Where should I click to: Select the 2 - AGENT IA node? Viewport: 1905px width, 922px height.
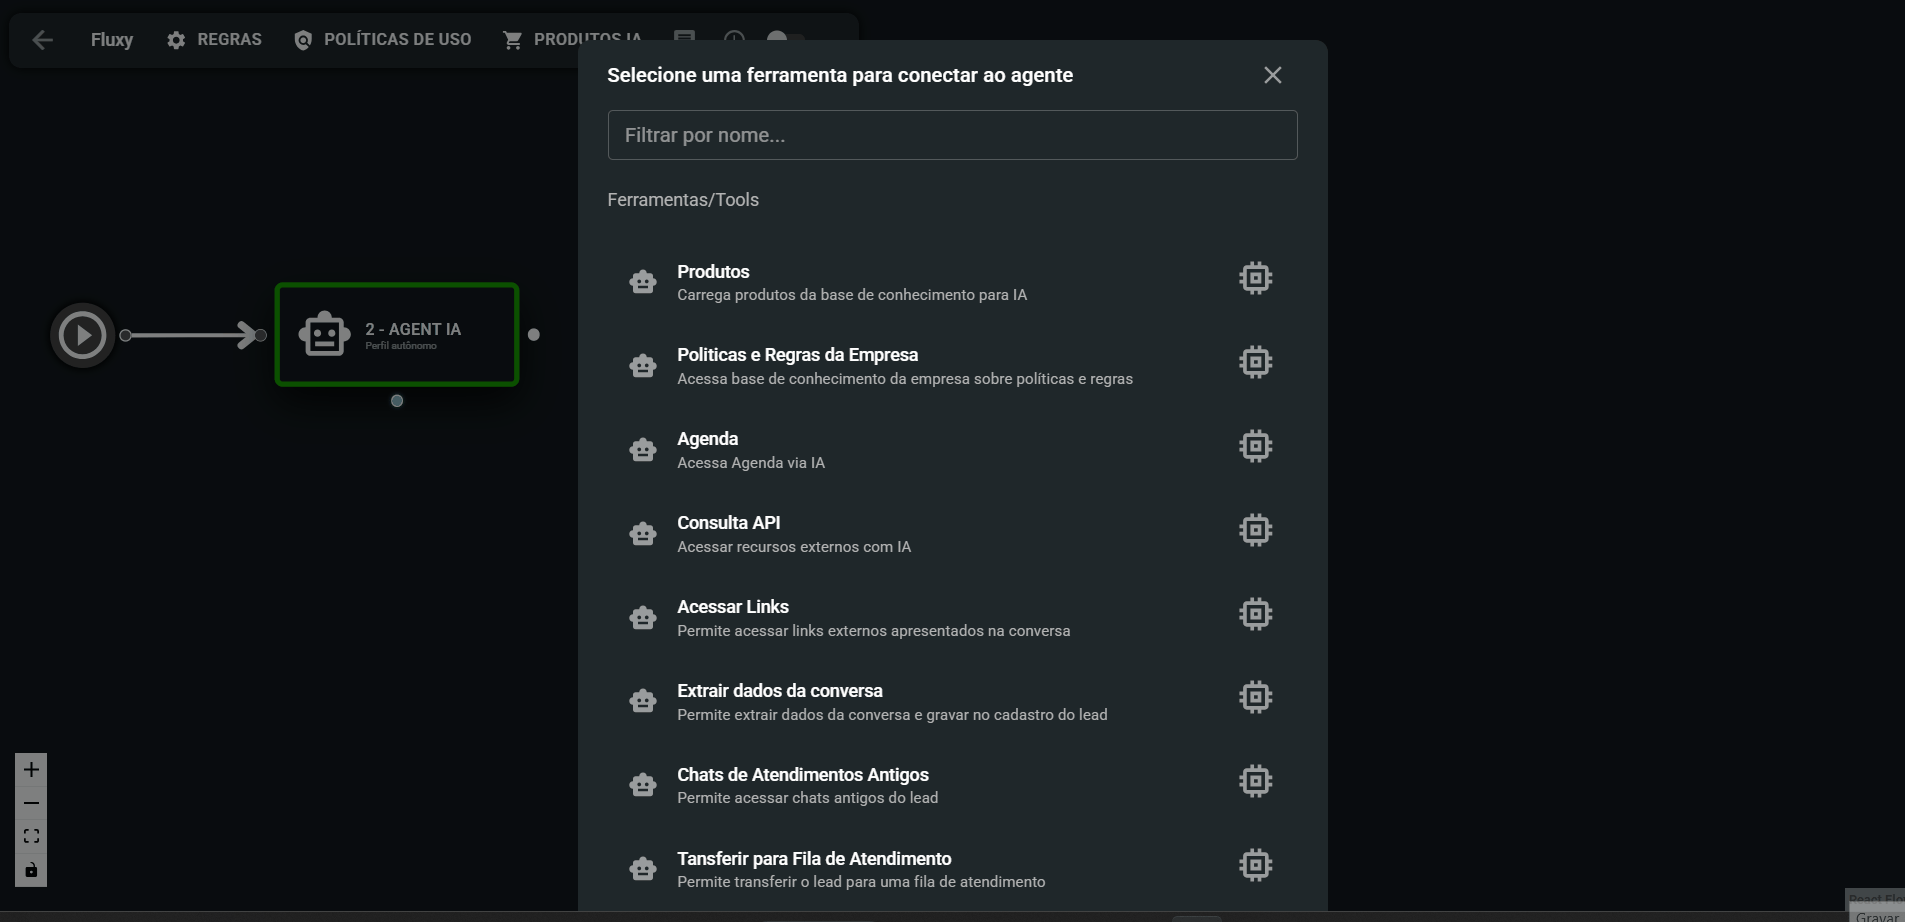[x=397, y=335]
